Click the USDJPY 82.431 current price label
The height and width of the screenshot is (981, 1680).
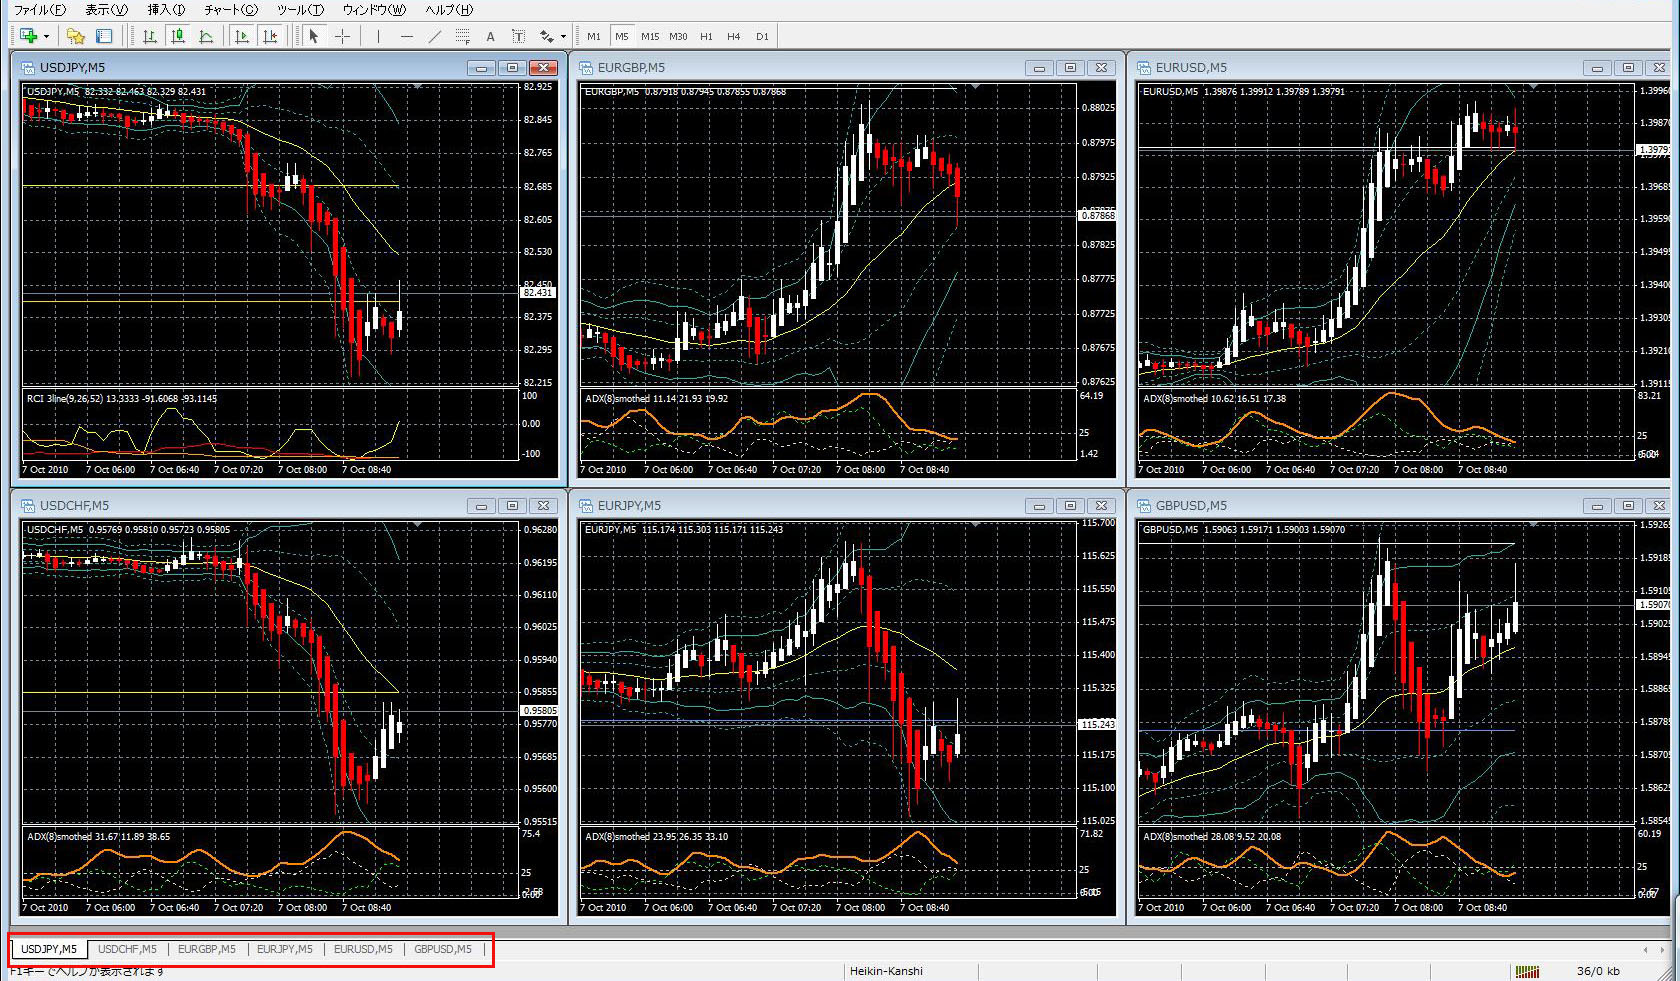538,292
